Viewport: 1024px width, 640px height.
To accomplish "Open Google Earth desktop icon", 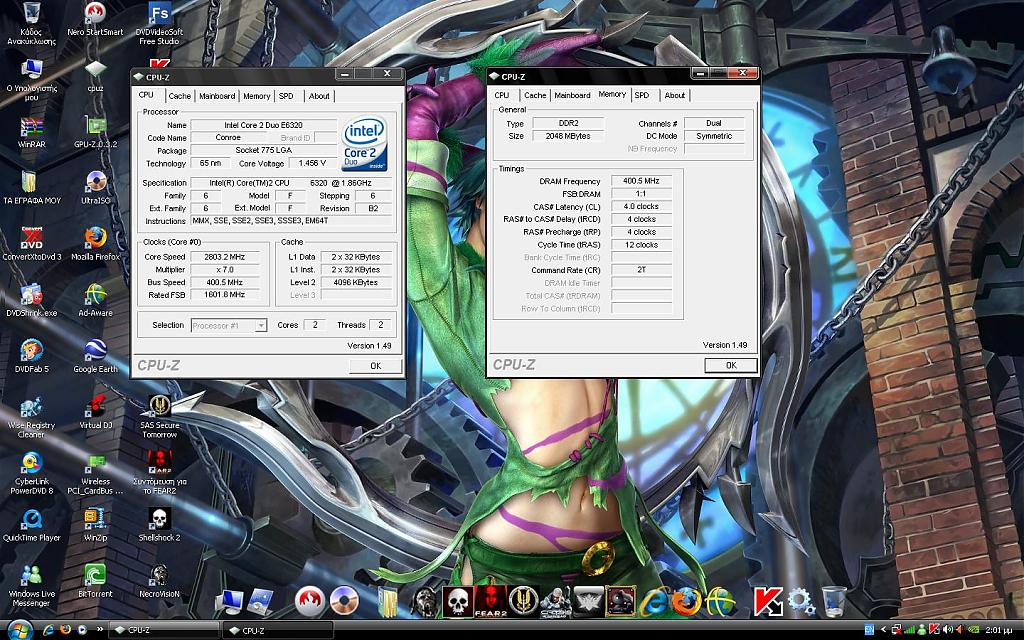I will tap(95, 356).
